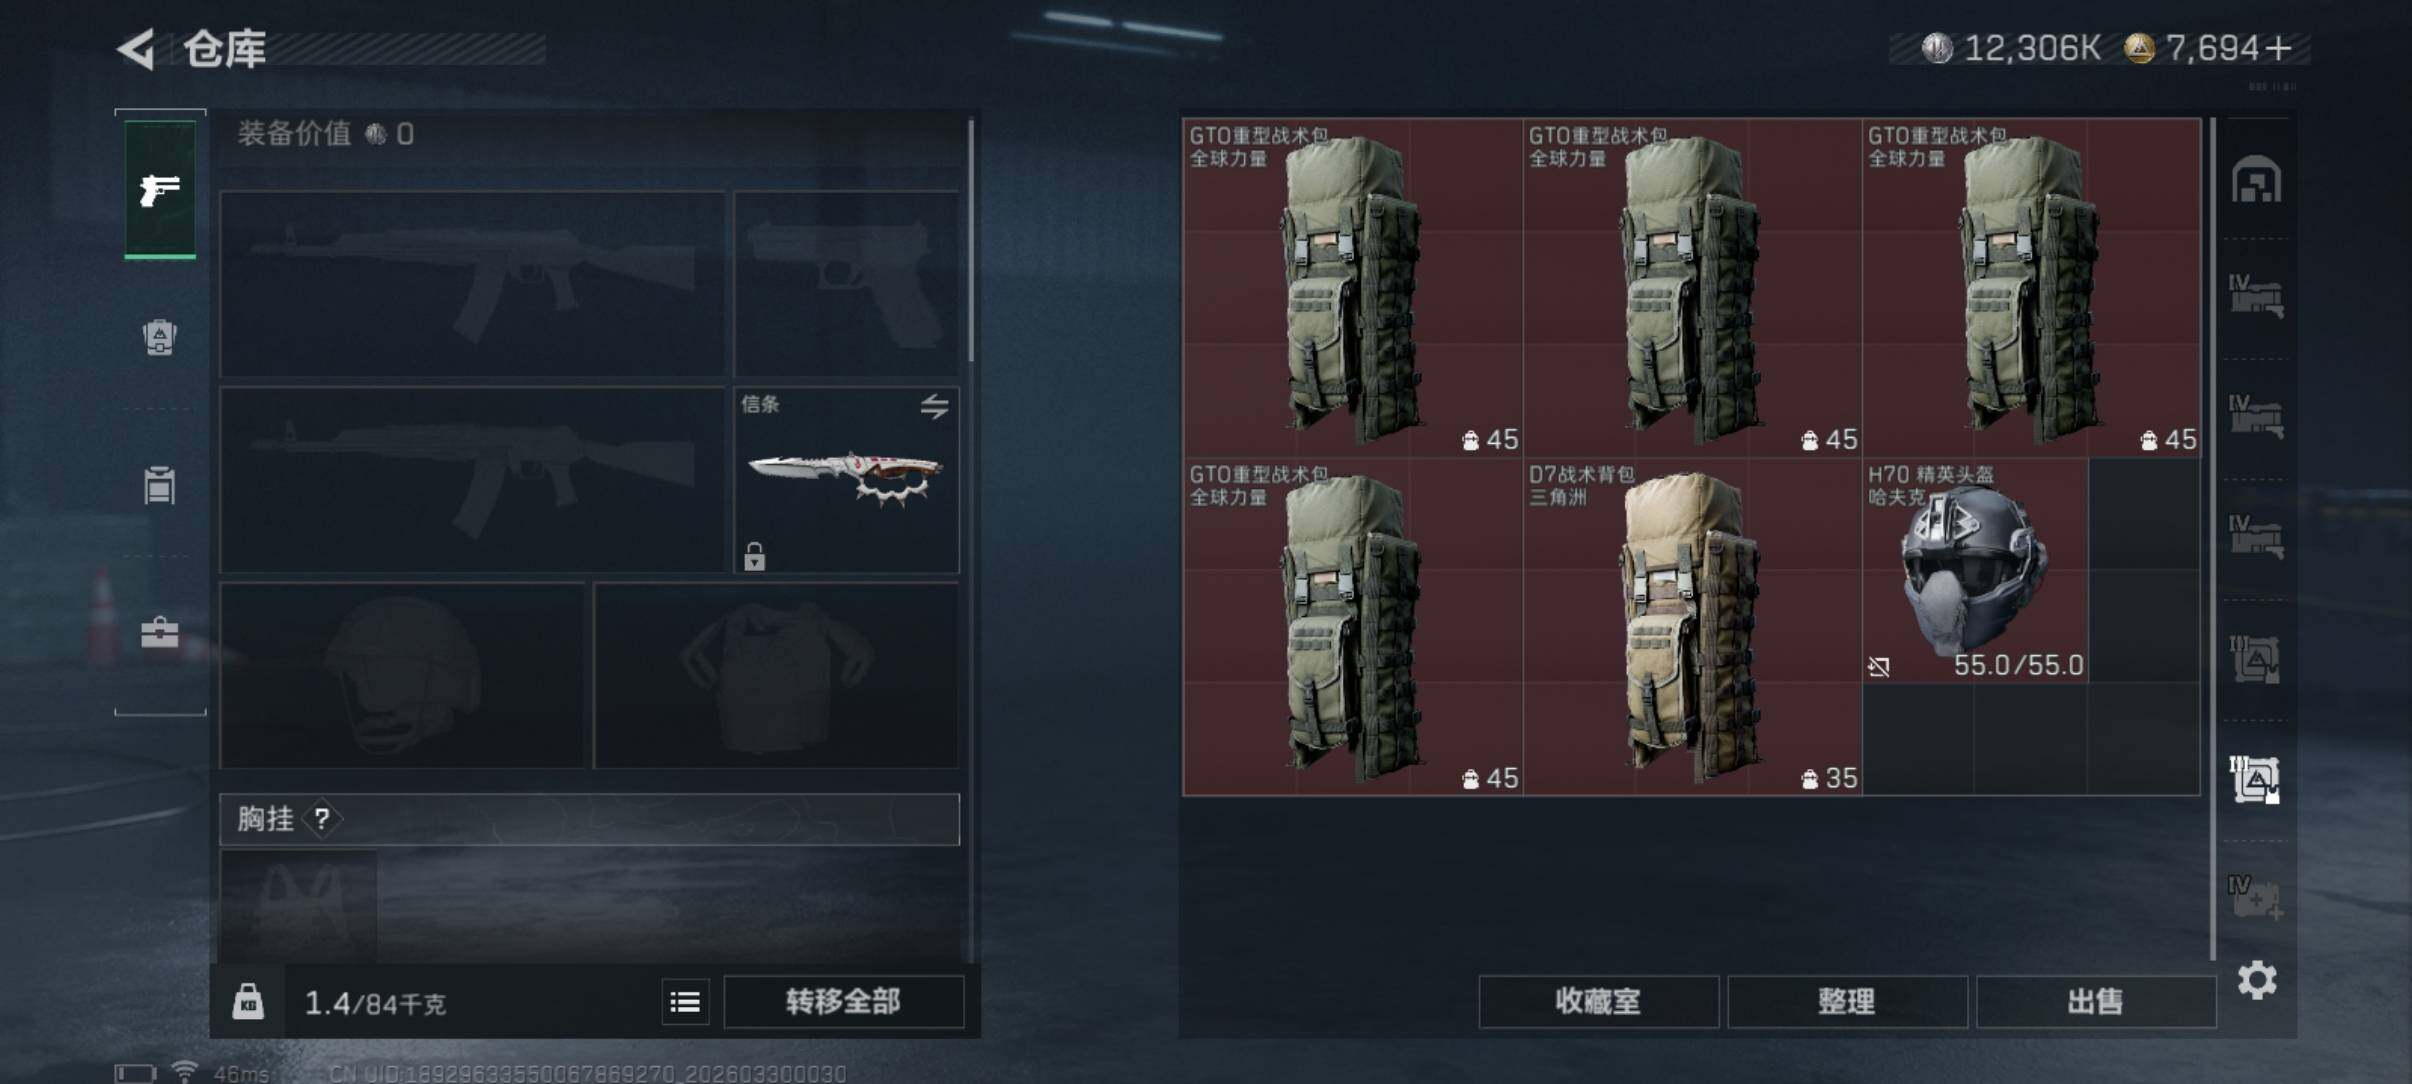Open storage settings gear icon
The width and height of the screenshot is (2412, 1084).
coord(2257,980)
